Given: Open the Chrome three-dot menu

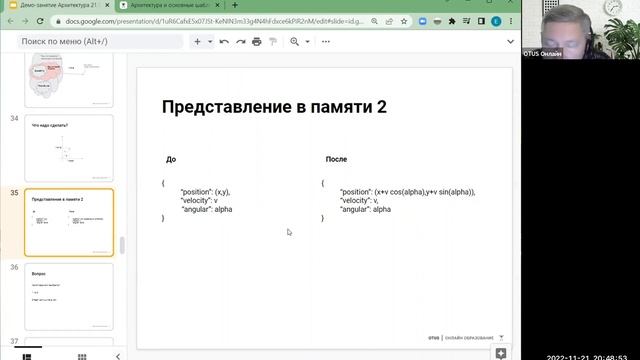Looking at the screenshot, I should (511, 21).
